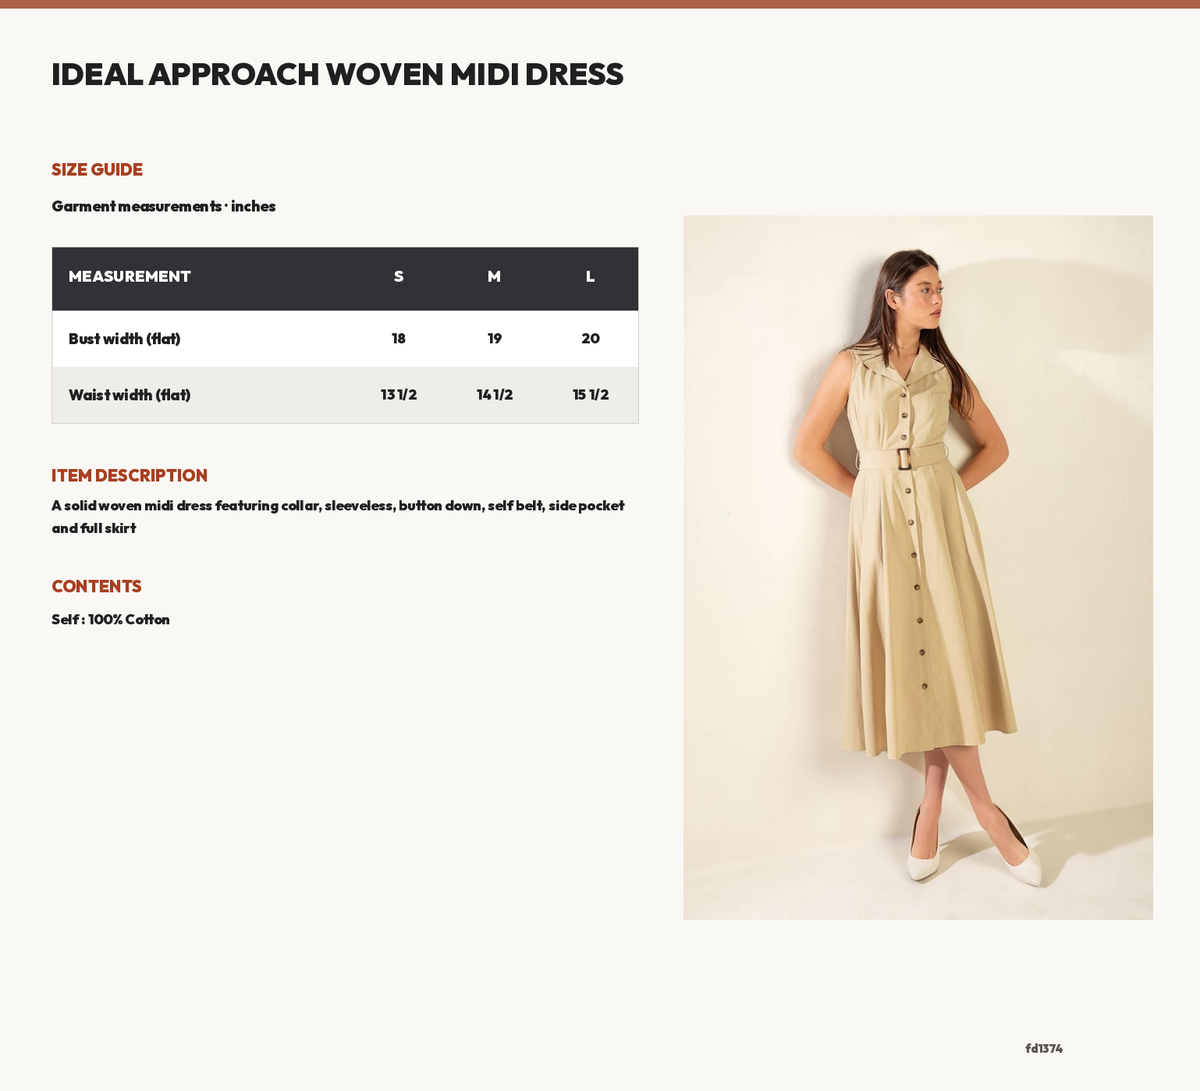1200x1091 pixels.
Task: Click the 'Waist width (flat)' row label
Action: point(129,395)
